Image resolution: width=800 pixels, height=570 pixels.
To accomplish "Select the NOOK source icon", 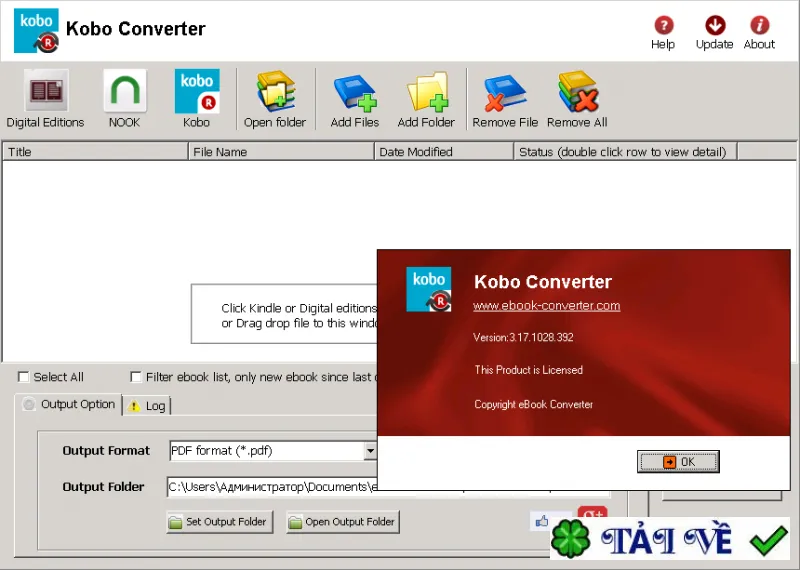I will tap(124, 99).
